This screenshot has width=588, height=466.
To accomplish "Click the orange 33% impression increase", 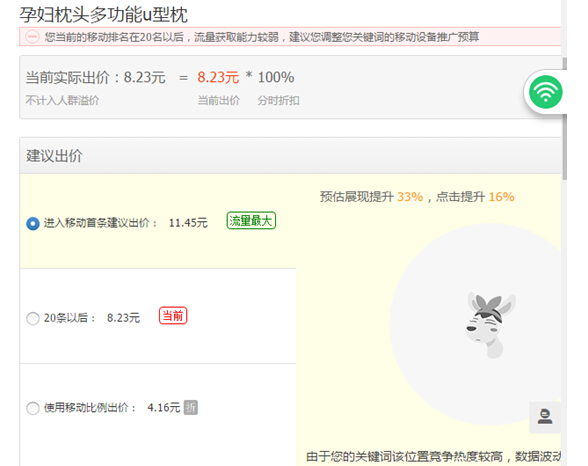I will pos(410,196).
